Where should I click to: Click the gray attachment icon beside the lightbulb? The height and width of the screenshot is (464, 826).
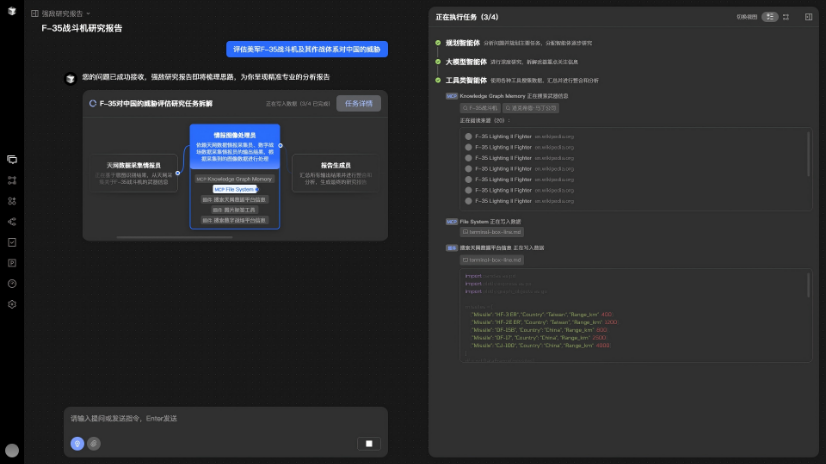[x=93, y=443]
